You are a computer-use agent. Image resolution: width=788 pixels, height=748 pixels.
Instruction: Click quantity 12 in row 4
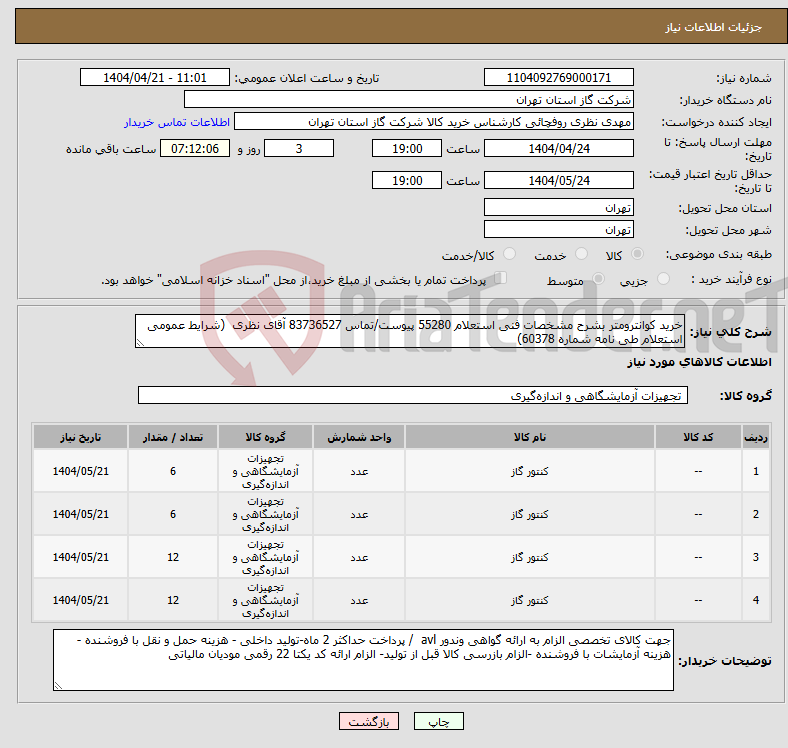pos(173,600)
